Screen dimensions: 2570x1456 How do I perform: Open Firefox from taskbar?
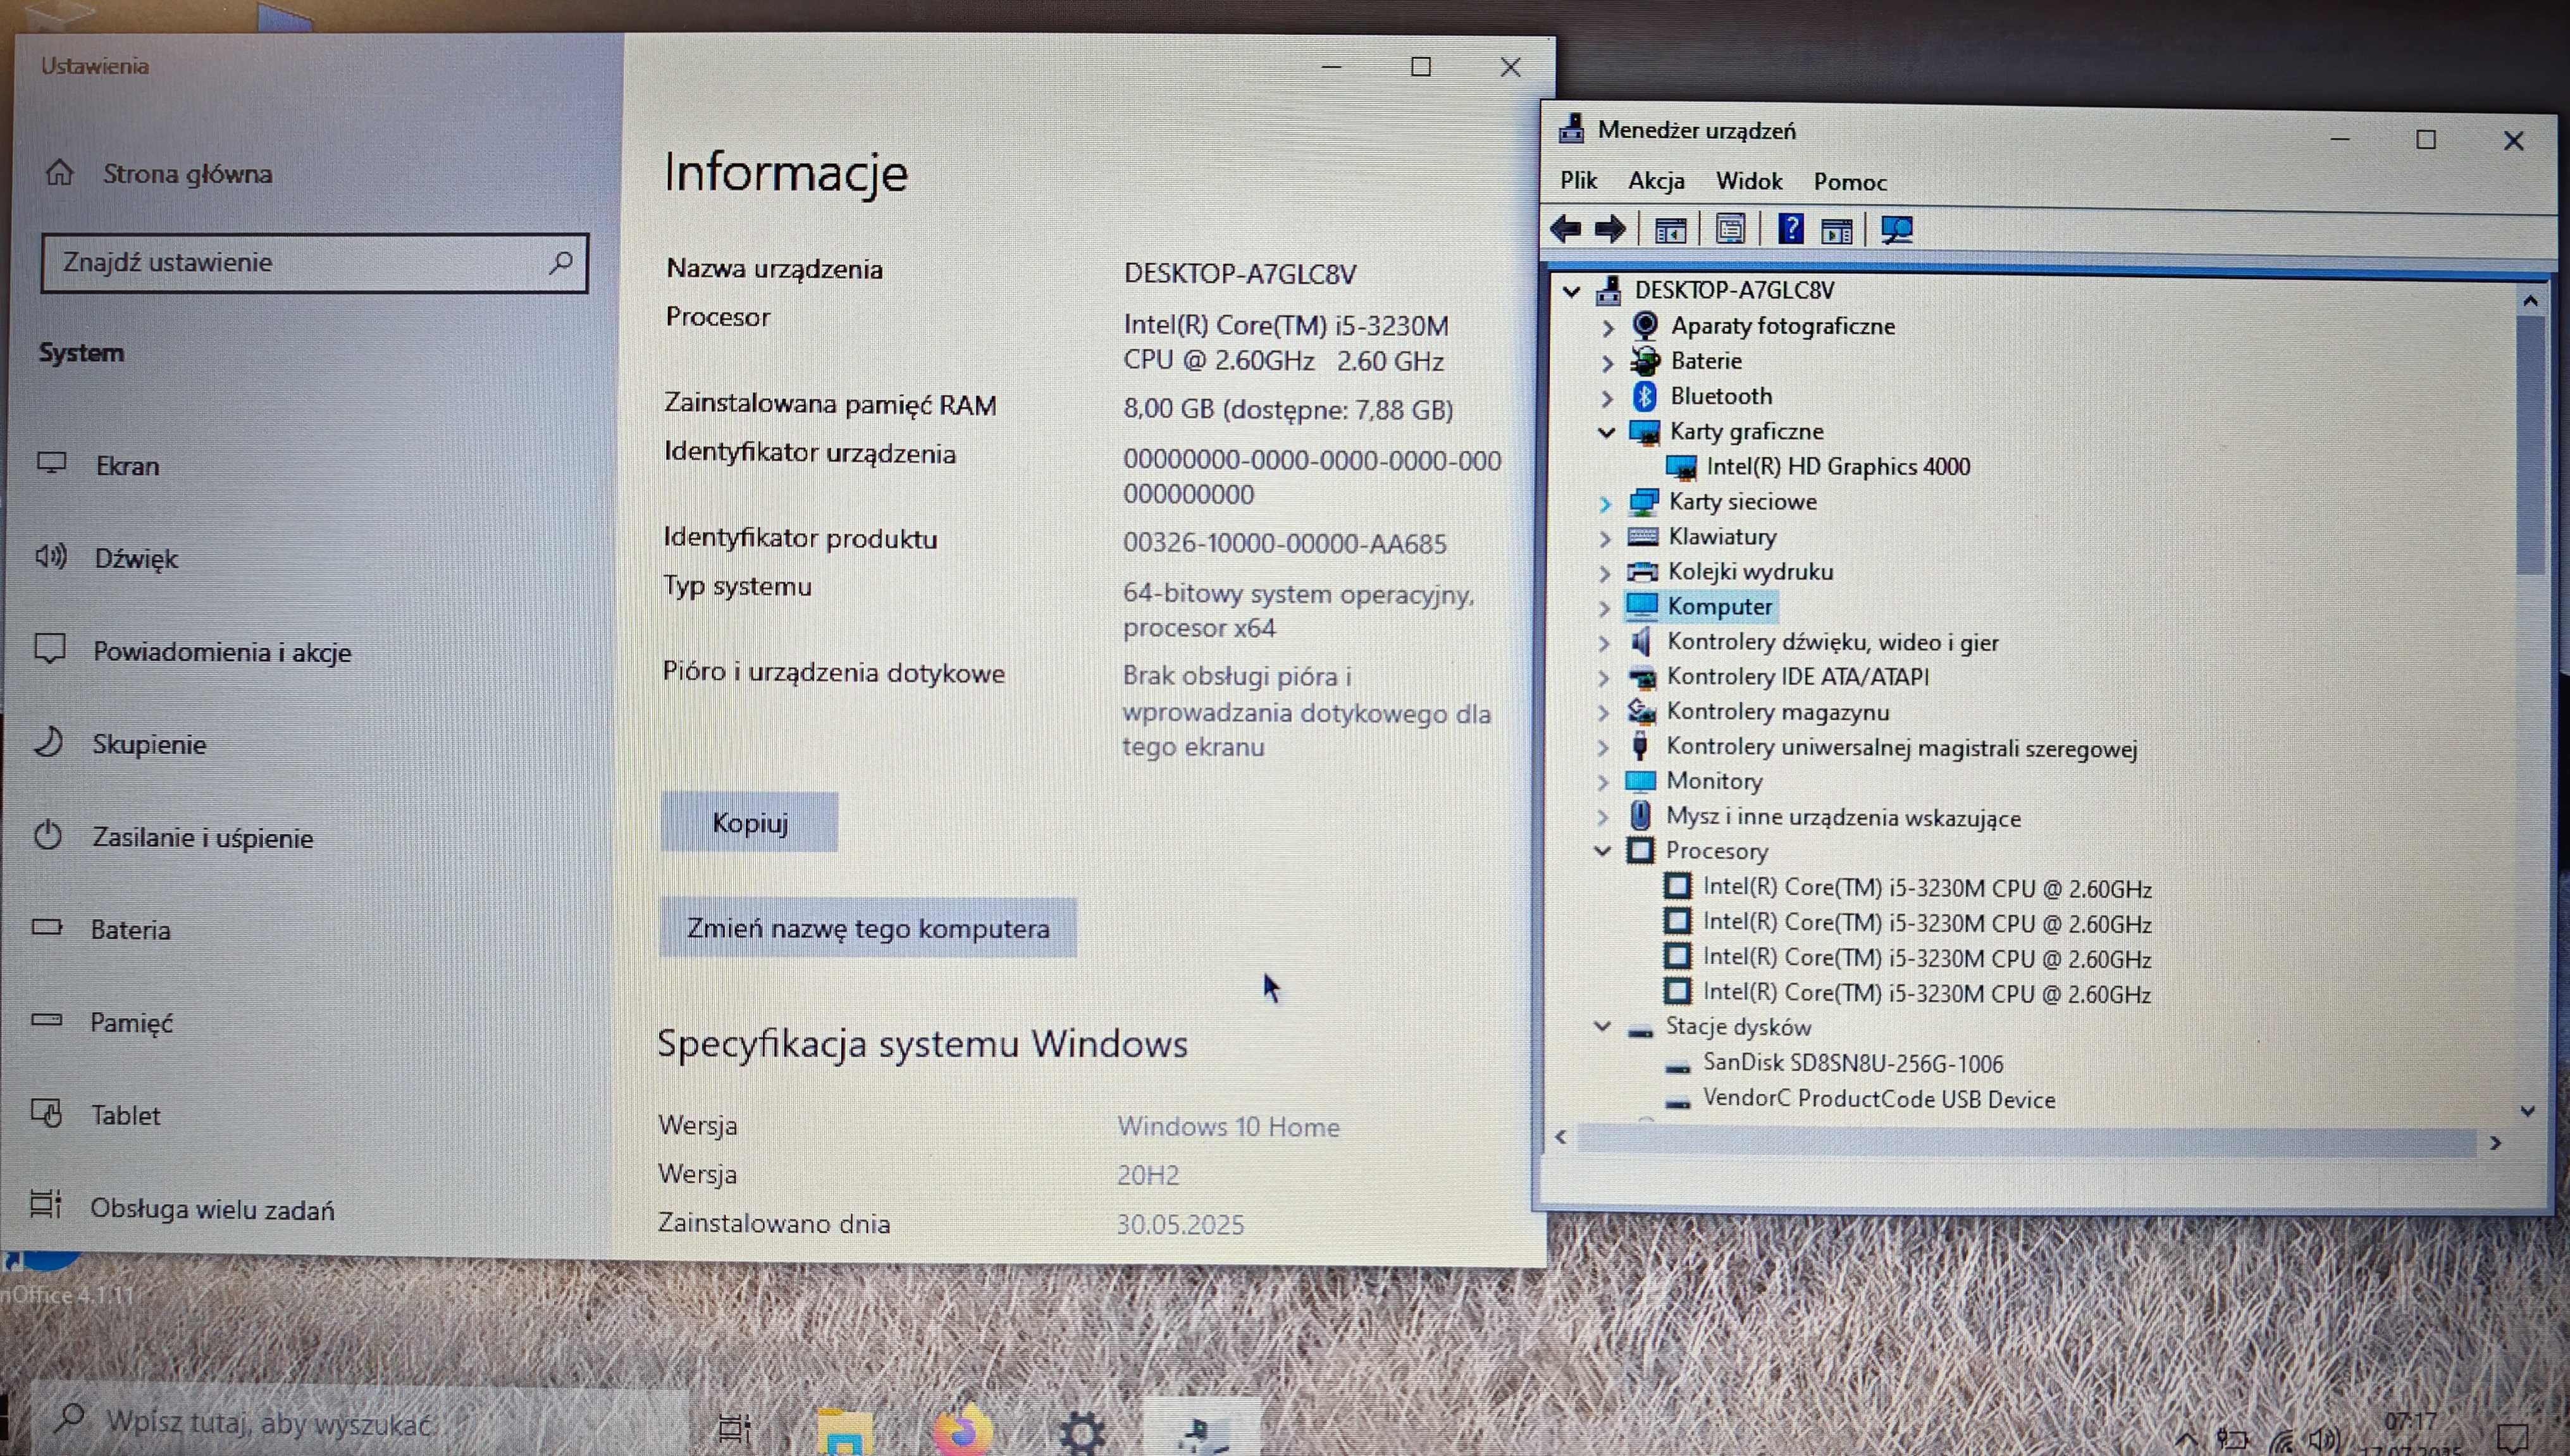click(963, 1430)
